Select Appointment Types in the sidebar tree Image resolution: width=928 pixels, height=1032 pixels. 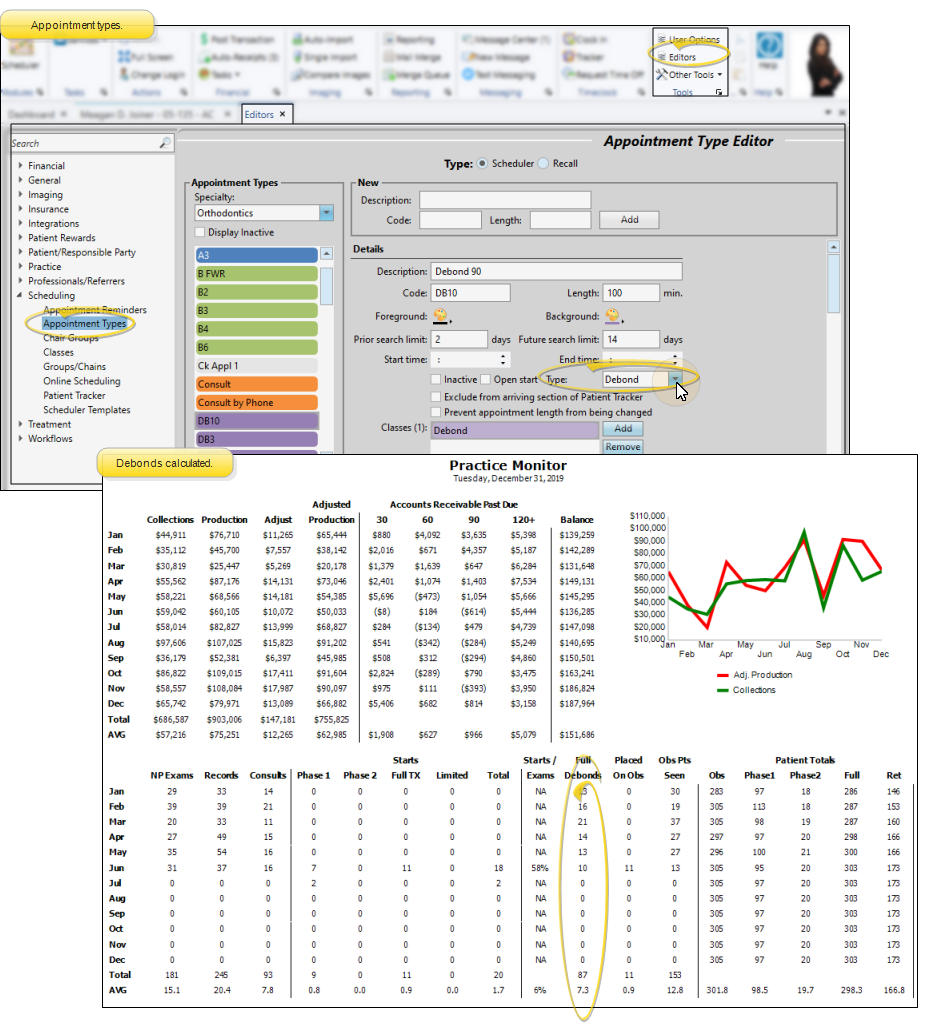coord(84,324)
